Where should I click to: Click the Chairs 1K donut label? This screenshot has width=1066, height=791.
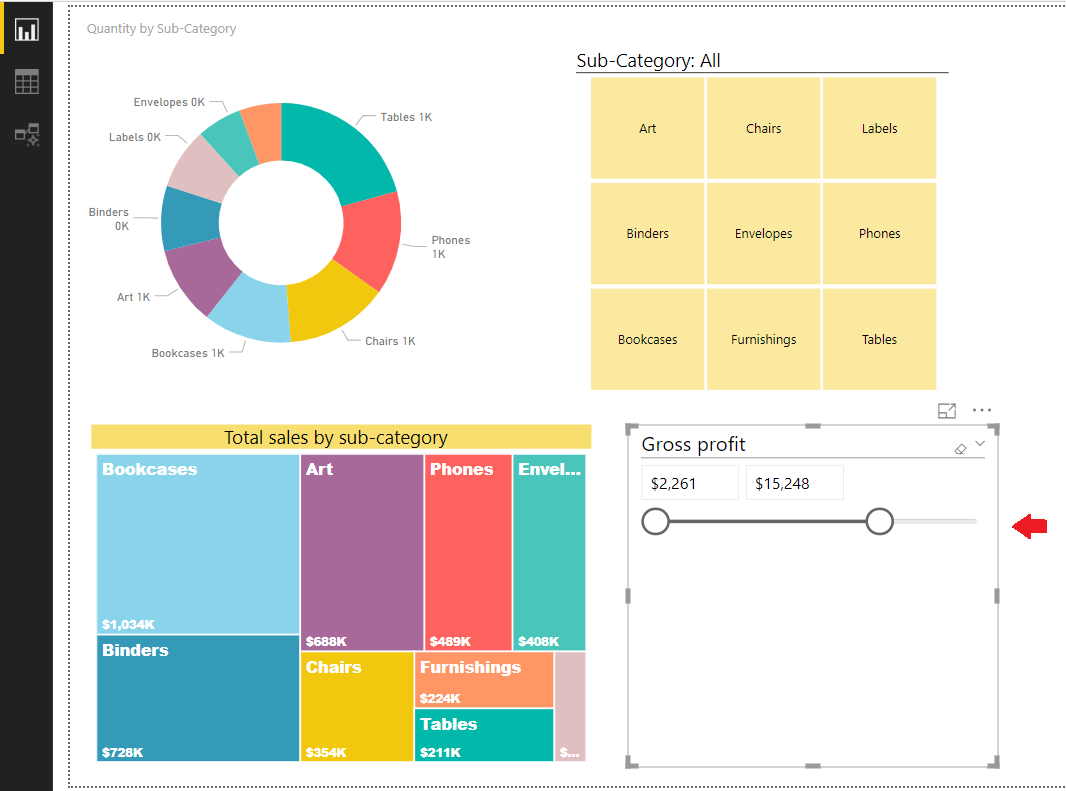[390, 341]
